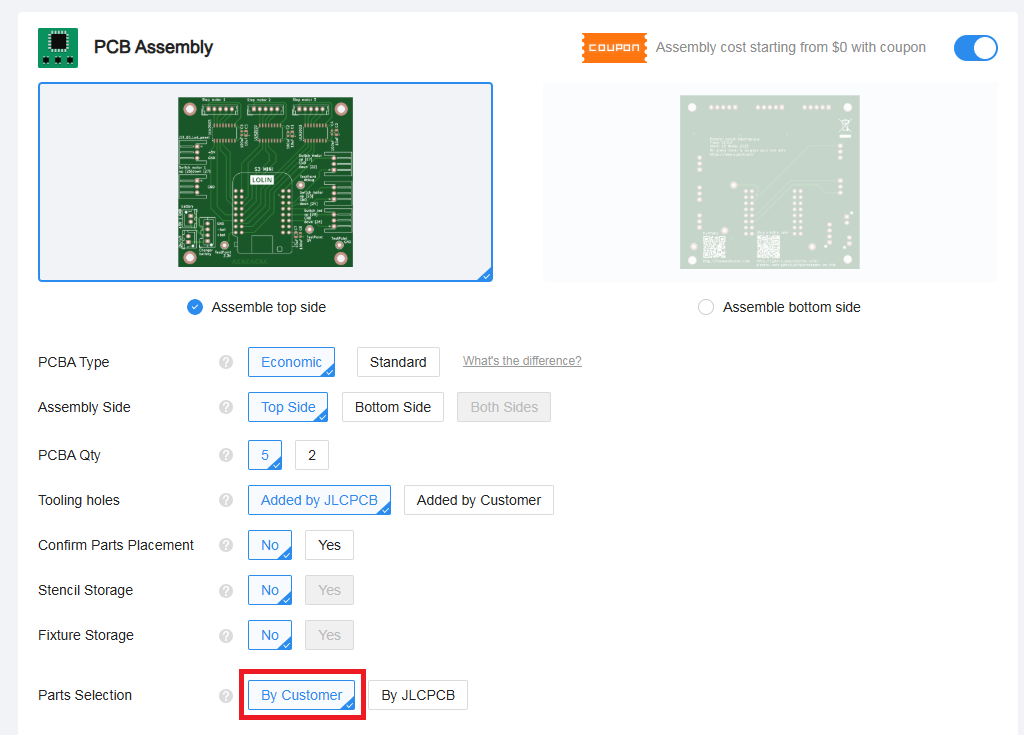Click the Tooling holes label
1024x735 pixels.
tap(79, 500)
